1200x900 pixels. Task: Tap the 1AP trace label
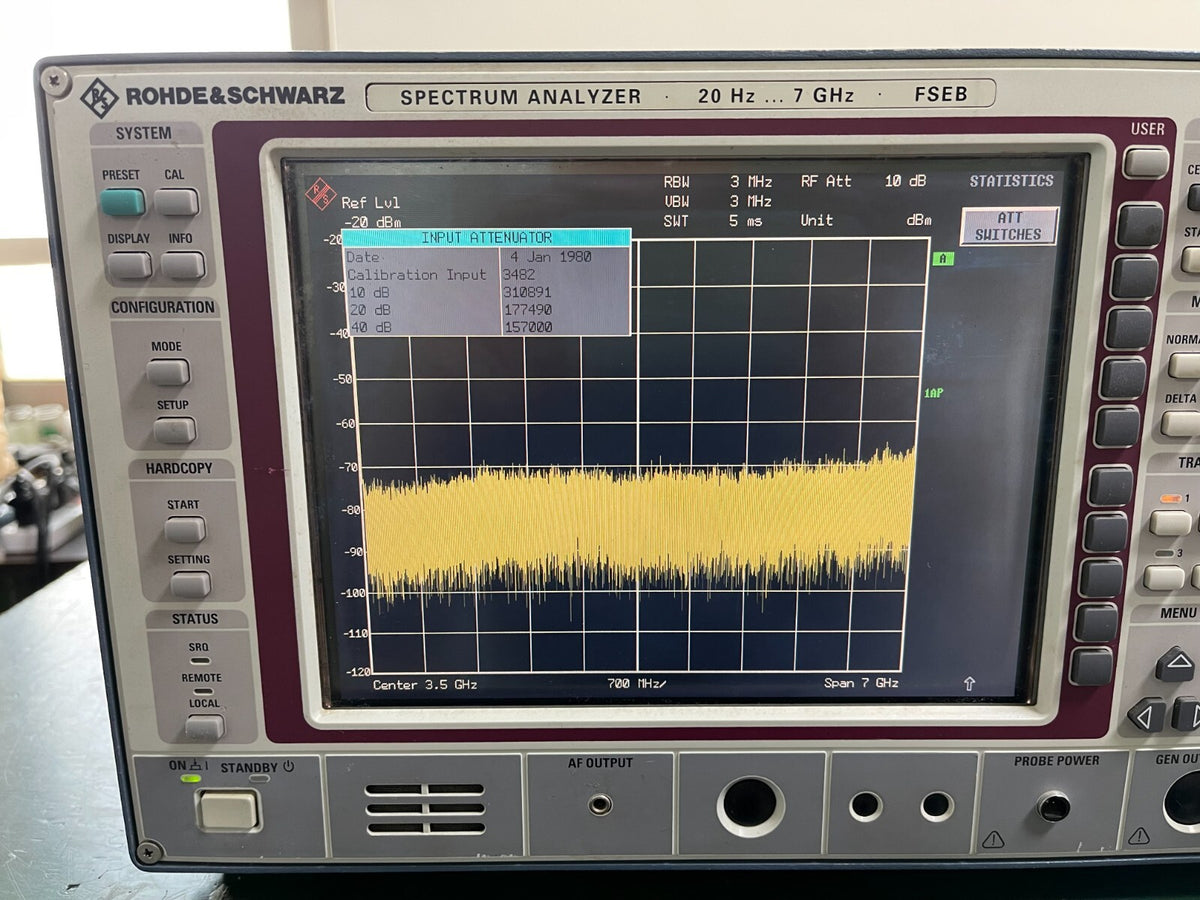tap(932, 393)
